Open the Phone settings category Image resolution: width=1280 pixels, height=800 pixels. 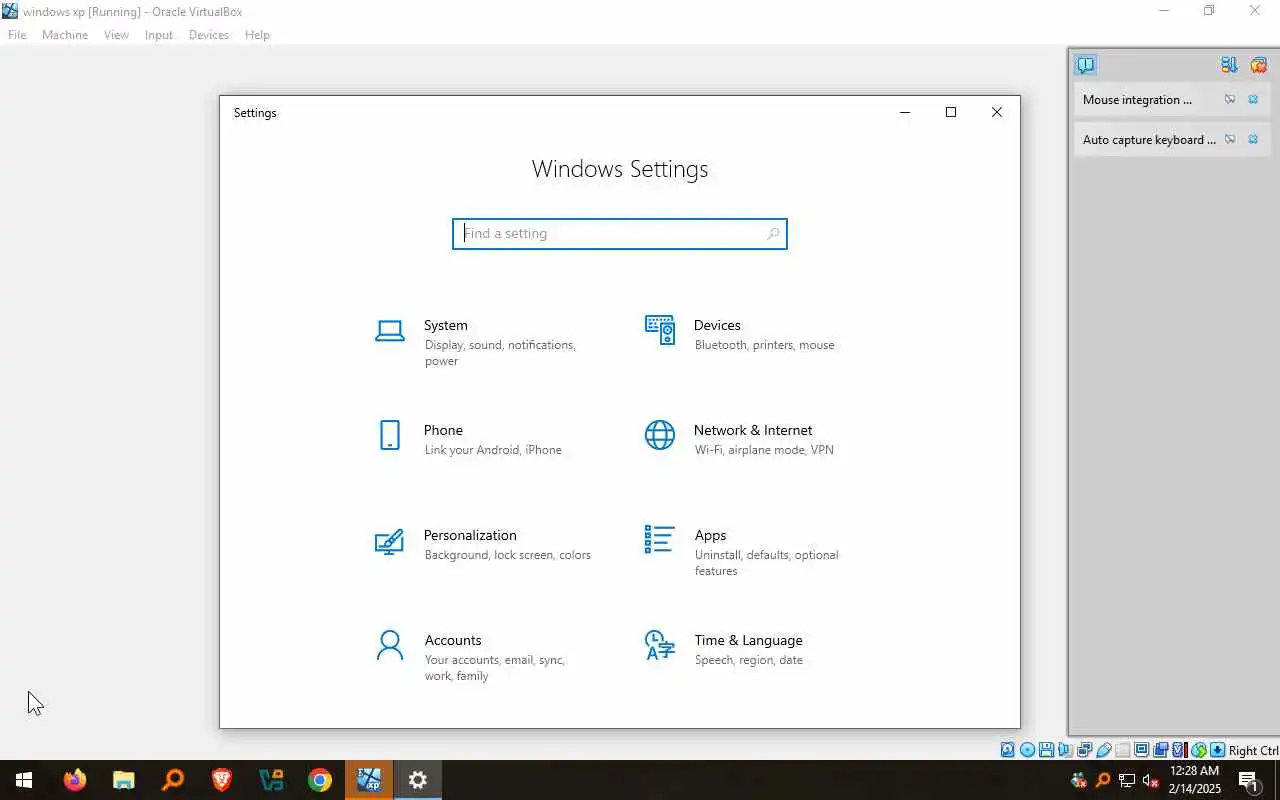(x=470, y=439)
